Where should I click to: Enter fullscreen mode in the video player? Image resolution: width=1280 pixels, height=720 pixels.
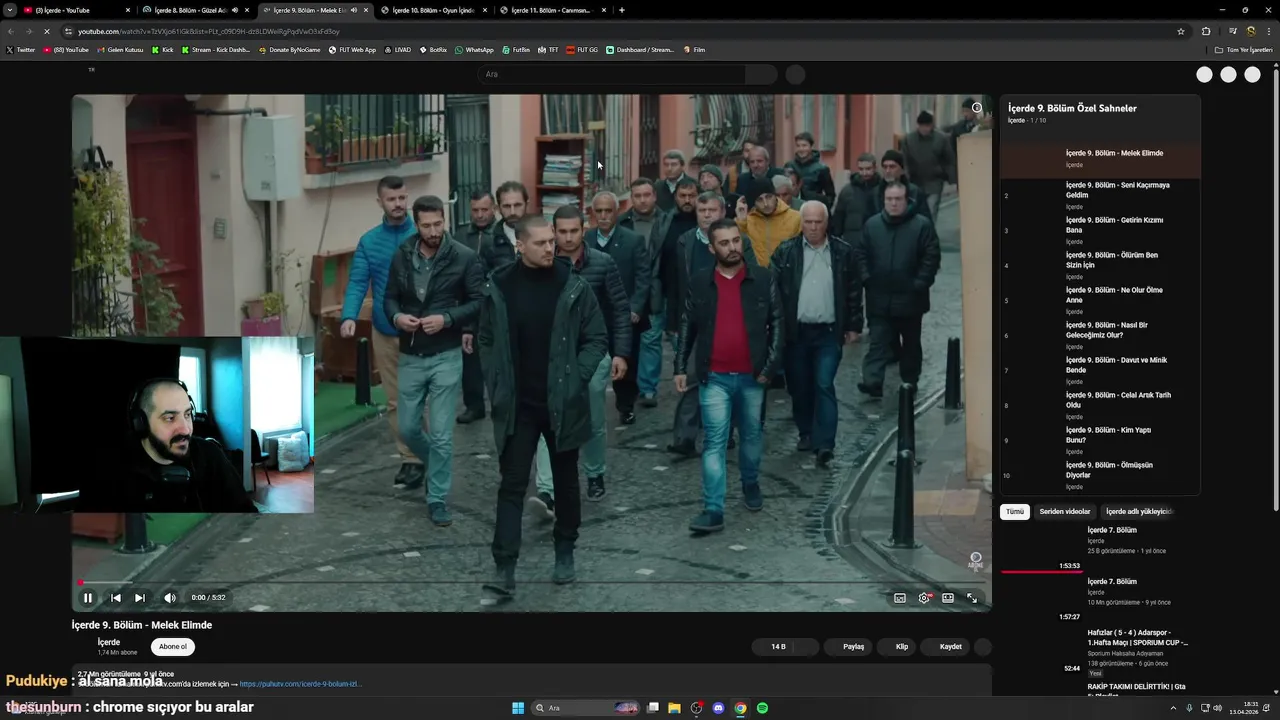tap(972, 598)
